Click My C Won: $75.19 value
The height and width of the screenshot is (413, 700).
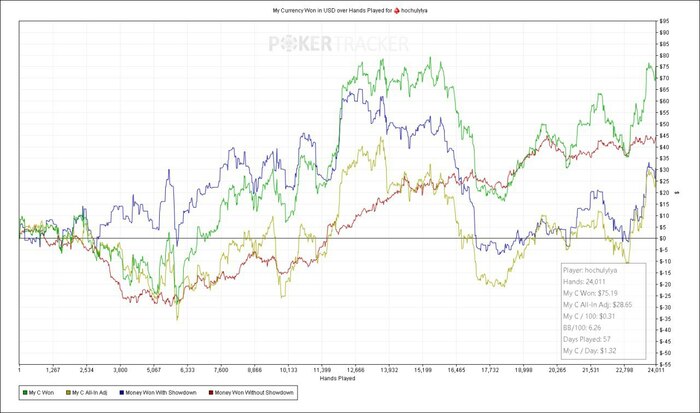[590, 293]
